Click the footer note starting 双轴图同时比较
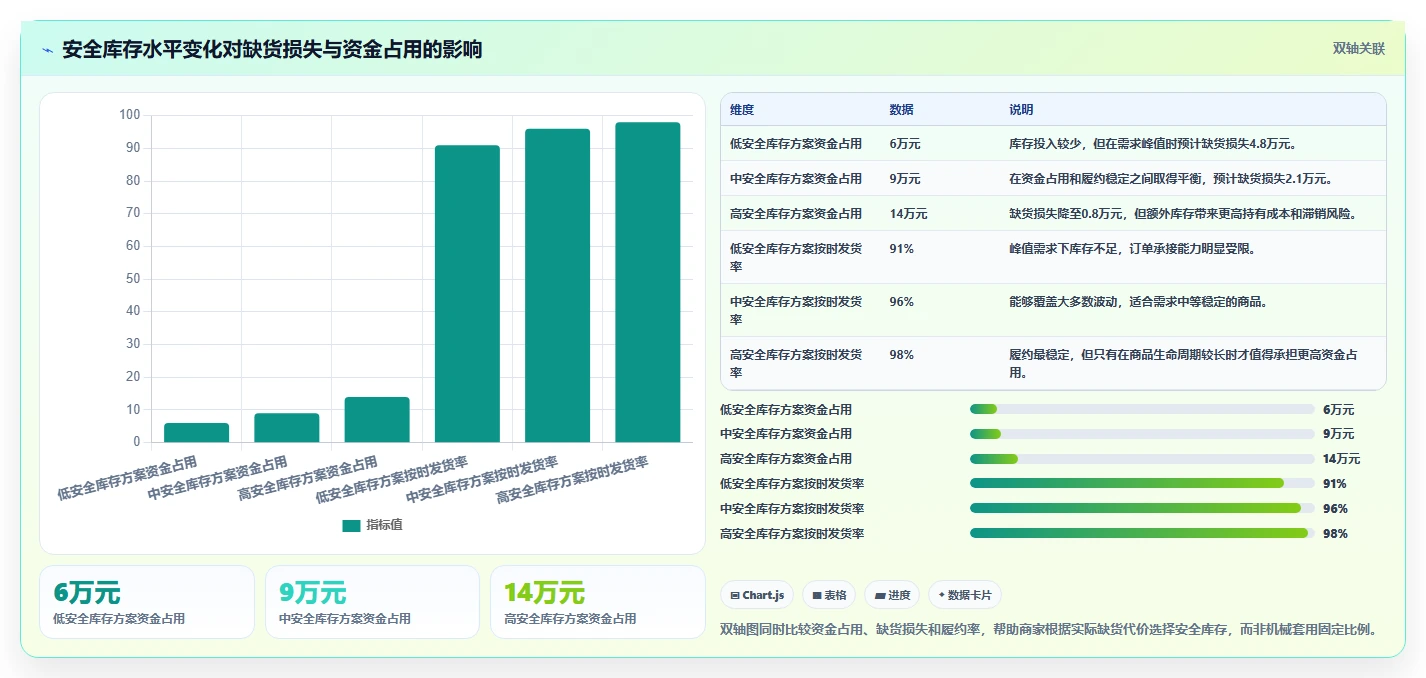The image size is (1426, 678). coord(1049,630)
